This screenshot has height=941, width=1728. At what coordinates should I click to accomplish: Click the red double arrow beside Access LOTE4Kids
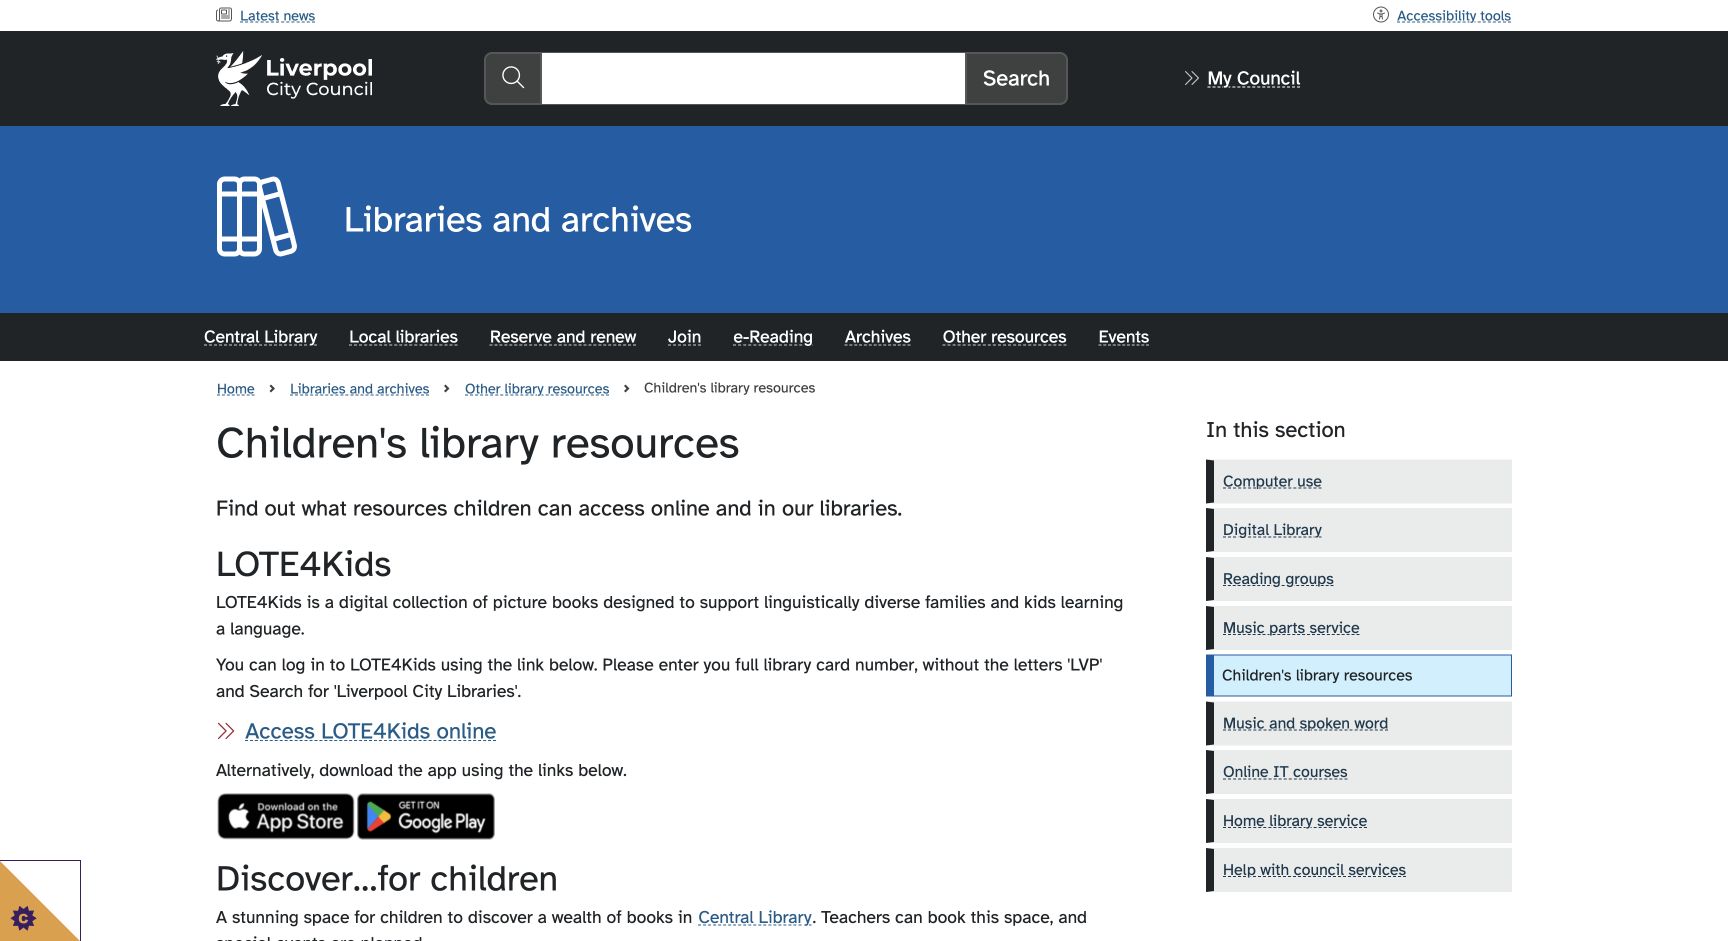click(226, 731)
